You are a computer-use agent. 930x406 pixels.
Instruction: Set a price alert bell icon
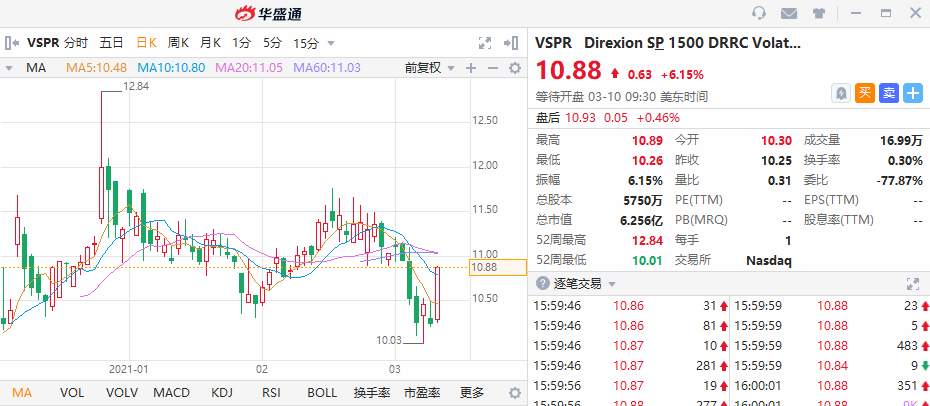pos(841,93)
